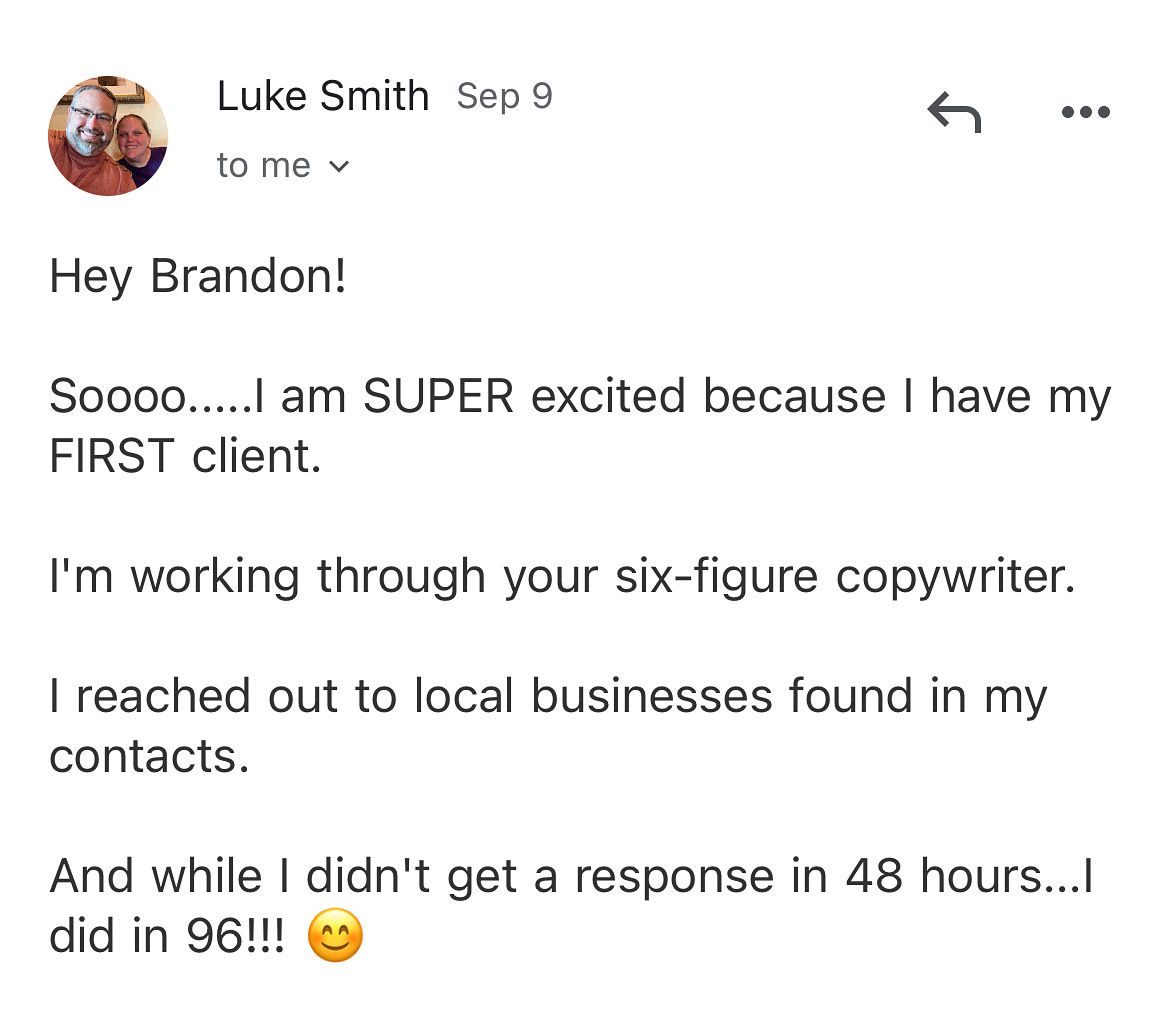Viewport: 1170px width, 1018px height.
Task: Click the word "response" in the last paragraph
Action: (674, 878)
